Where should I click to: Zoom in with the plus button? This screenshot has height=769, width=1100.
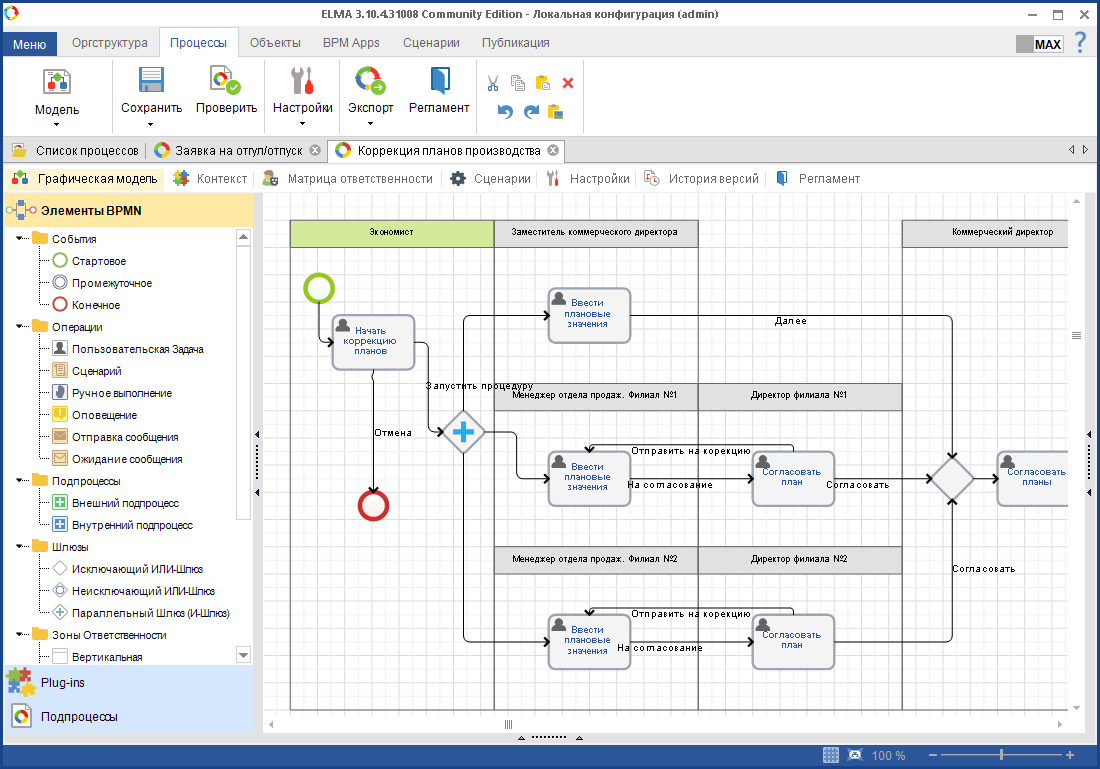(1070, 755)
